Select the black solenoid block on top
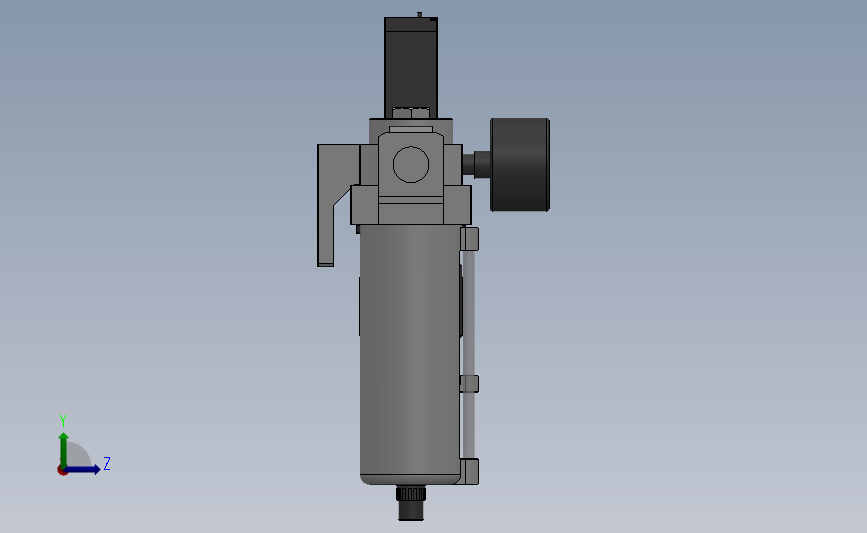The height and width of the screenshot is (533, 867). (411, 67)
